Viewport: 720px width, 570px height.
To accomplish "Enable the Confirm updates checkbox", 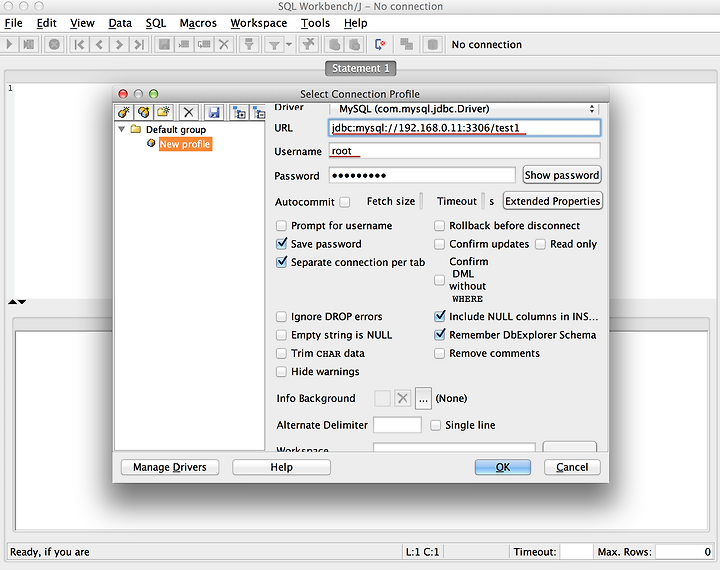I will 439,244.
